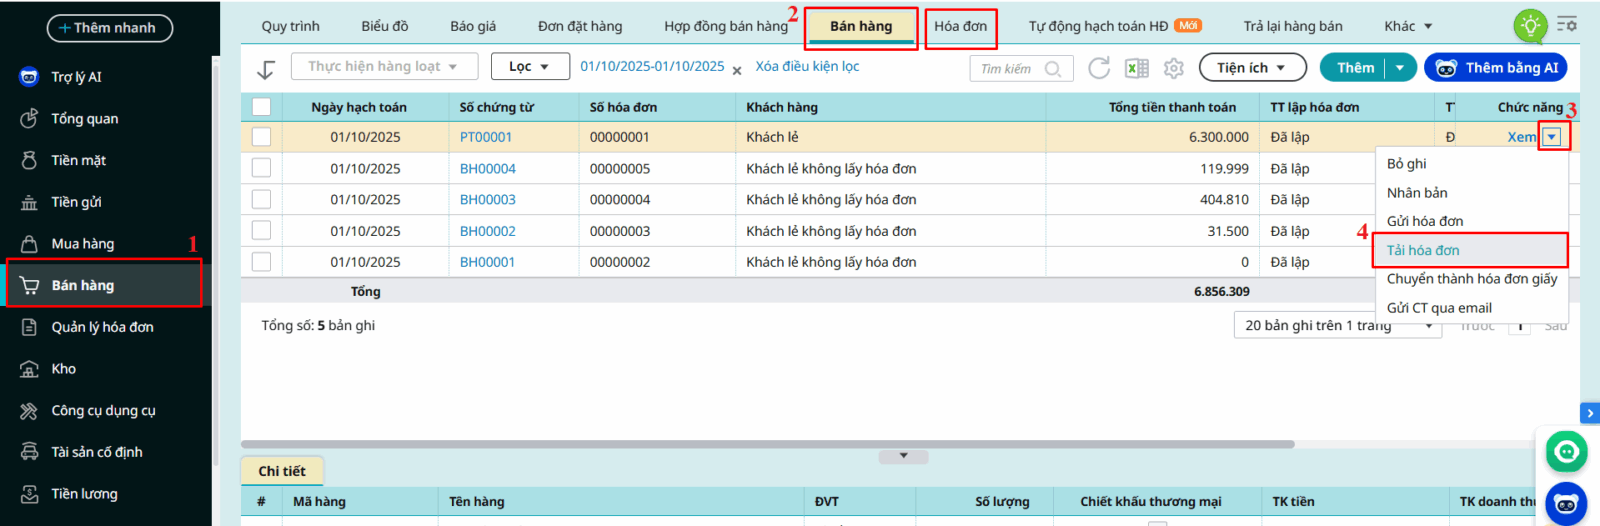Check the row for PT00001
The width and height of the screenshot is (1600, 526).
[x=262, y=137]
